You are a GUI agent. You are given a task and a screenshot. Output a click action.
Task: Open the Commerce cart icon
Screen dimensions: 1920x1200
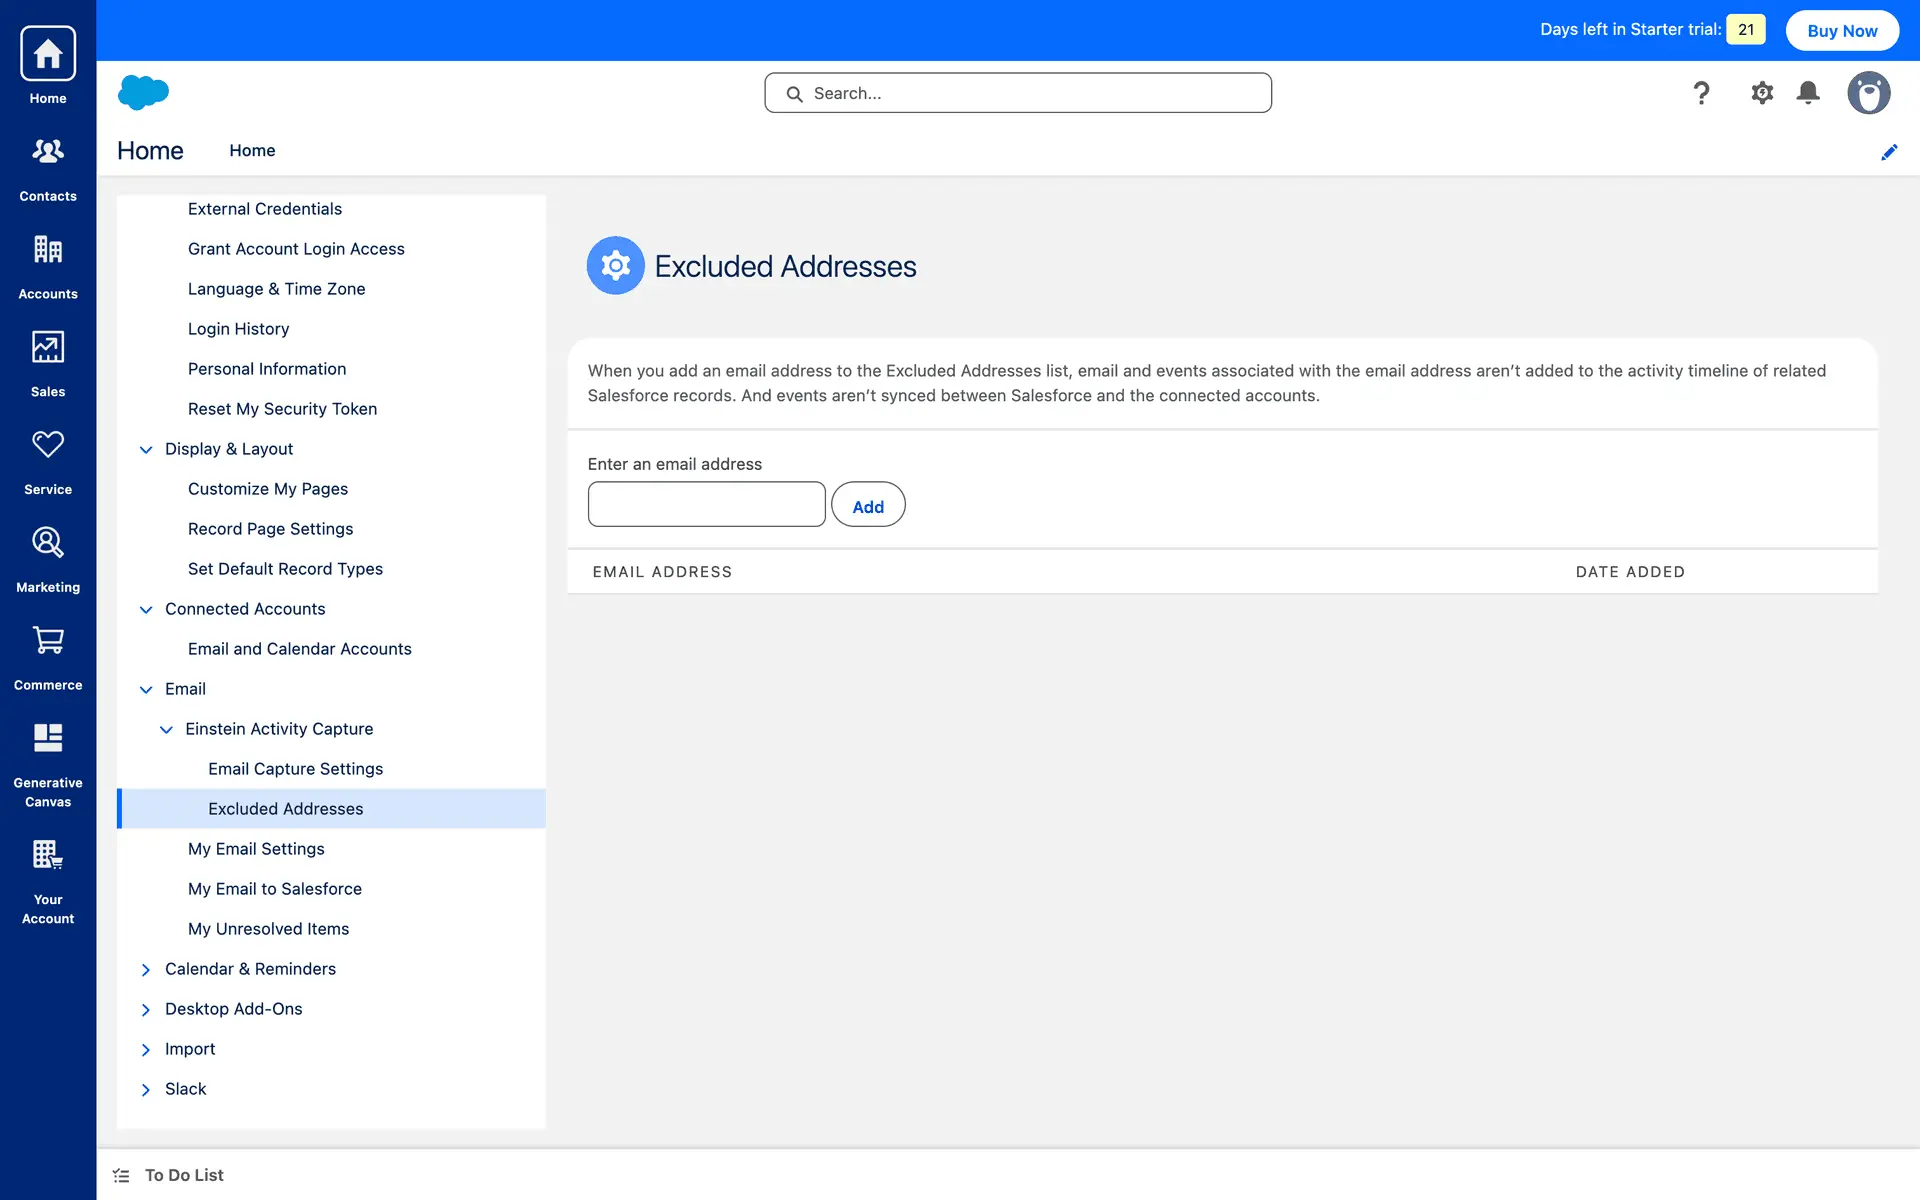[48, 641]
